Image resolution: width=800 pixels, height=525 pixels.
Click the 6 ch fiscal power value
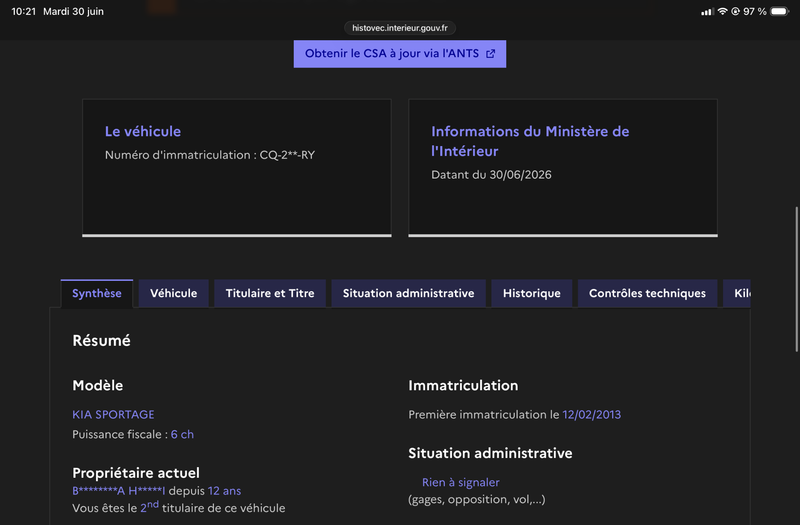182,434
